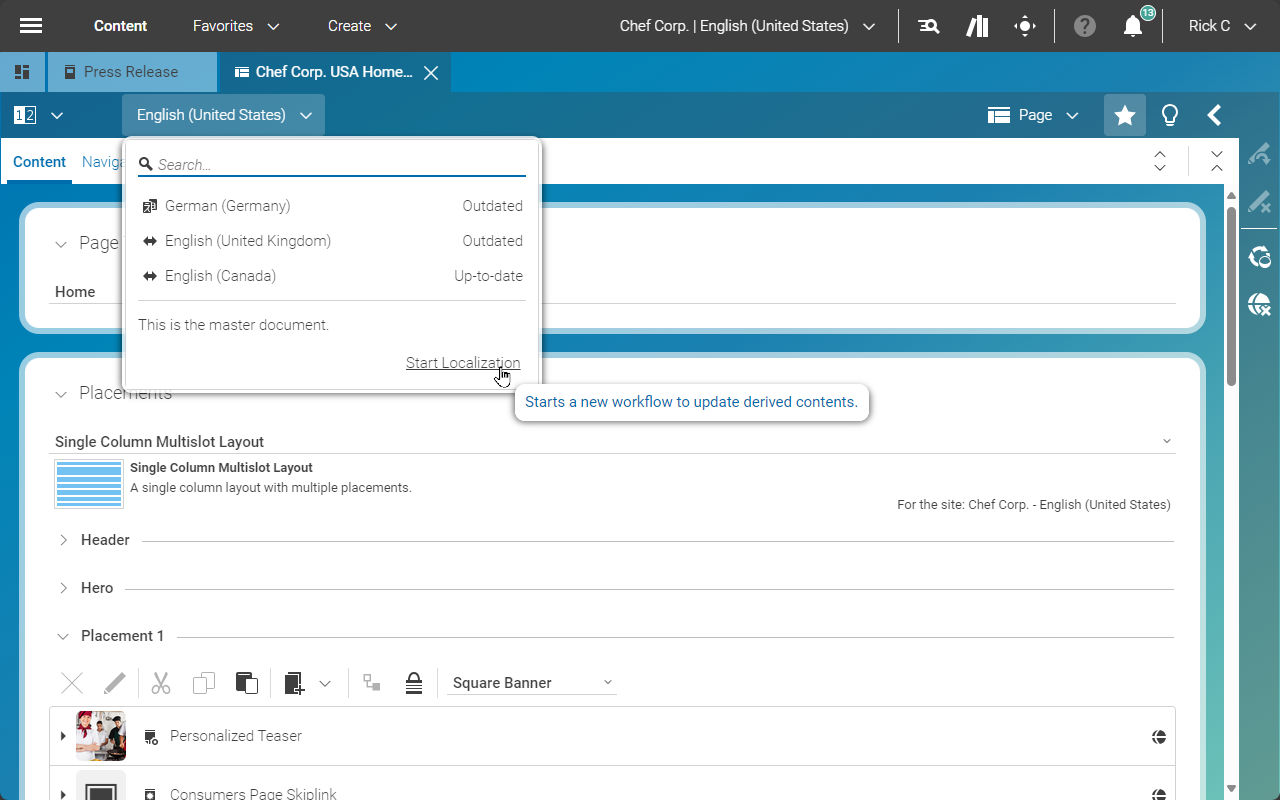Viewport: 1280px width, 800px height.
Task: Click the bookmarks/library icon next to search
Action: click(977, 25)
